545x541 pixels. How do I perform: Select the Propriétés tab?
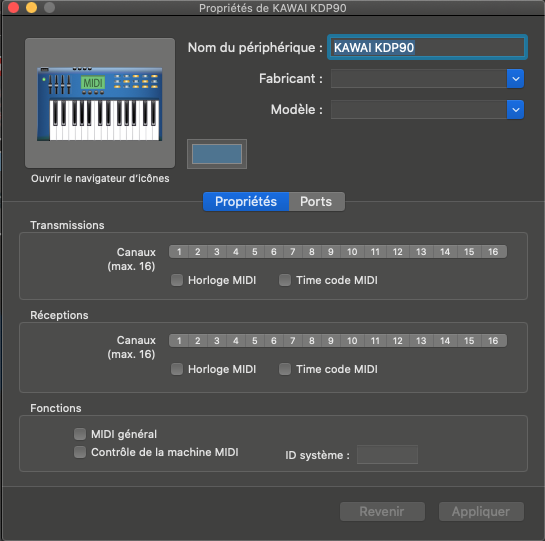click(x=246, y=202)
